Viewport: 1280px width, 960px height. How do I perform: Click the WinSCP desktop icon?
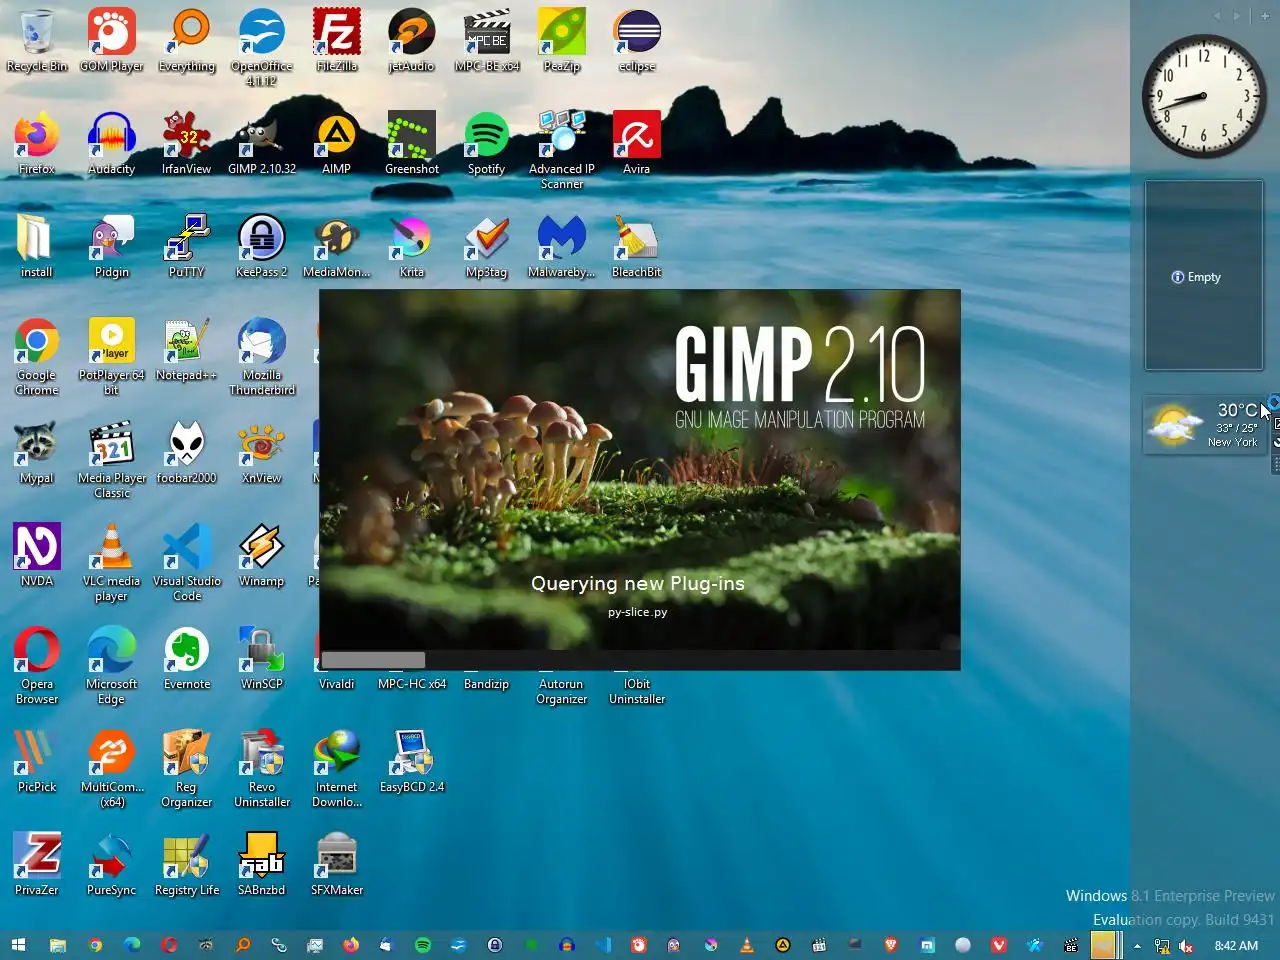tap(262, 658)
